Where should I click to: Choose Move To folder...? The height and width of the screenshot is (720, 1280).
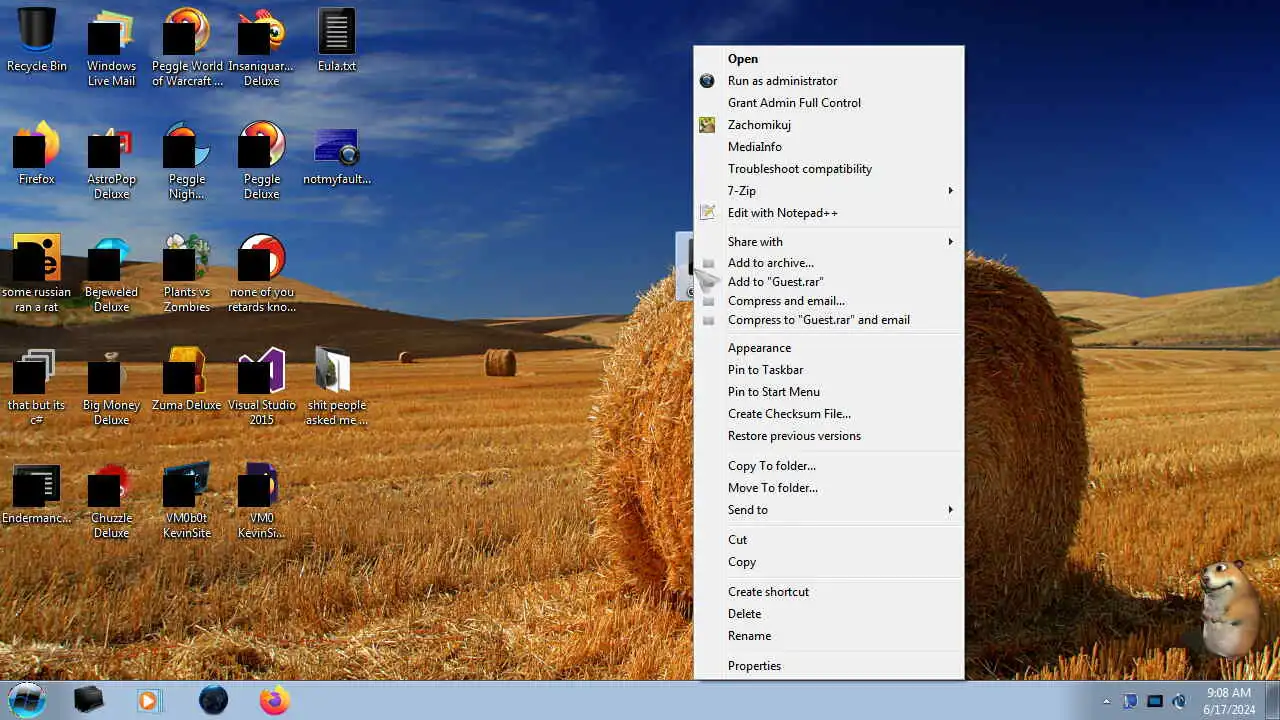click(829, 488)
